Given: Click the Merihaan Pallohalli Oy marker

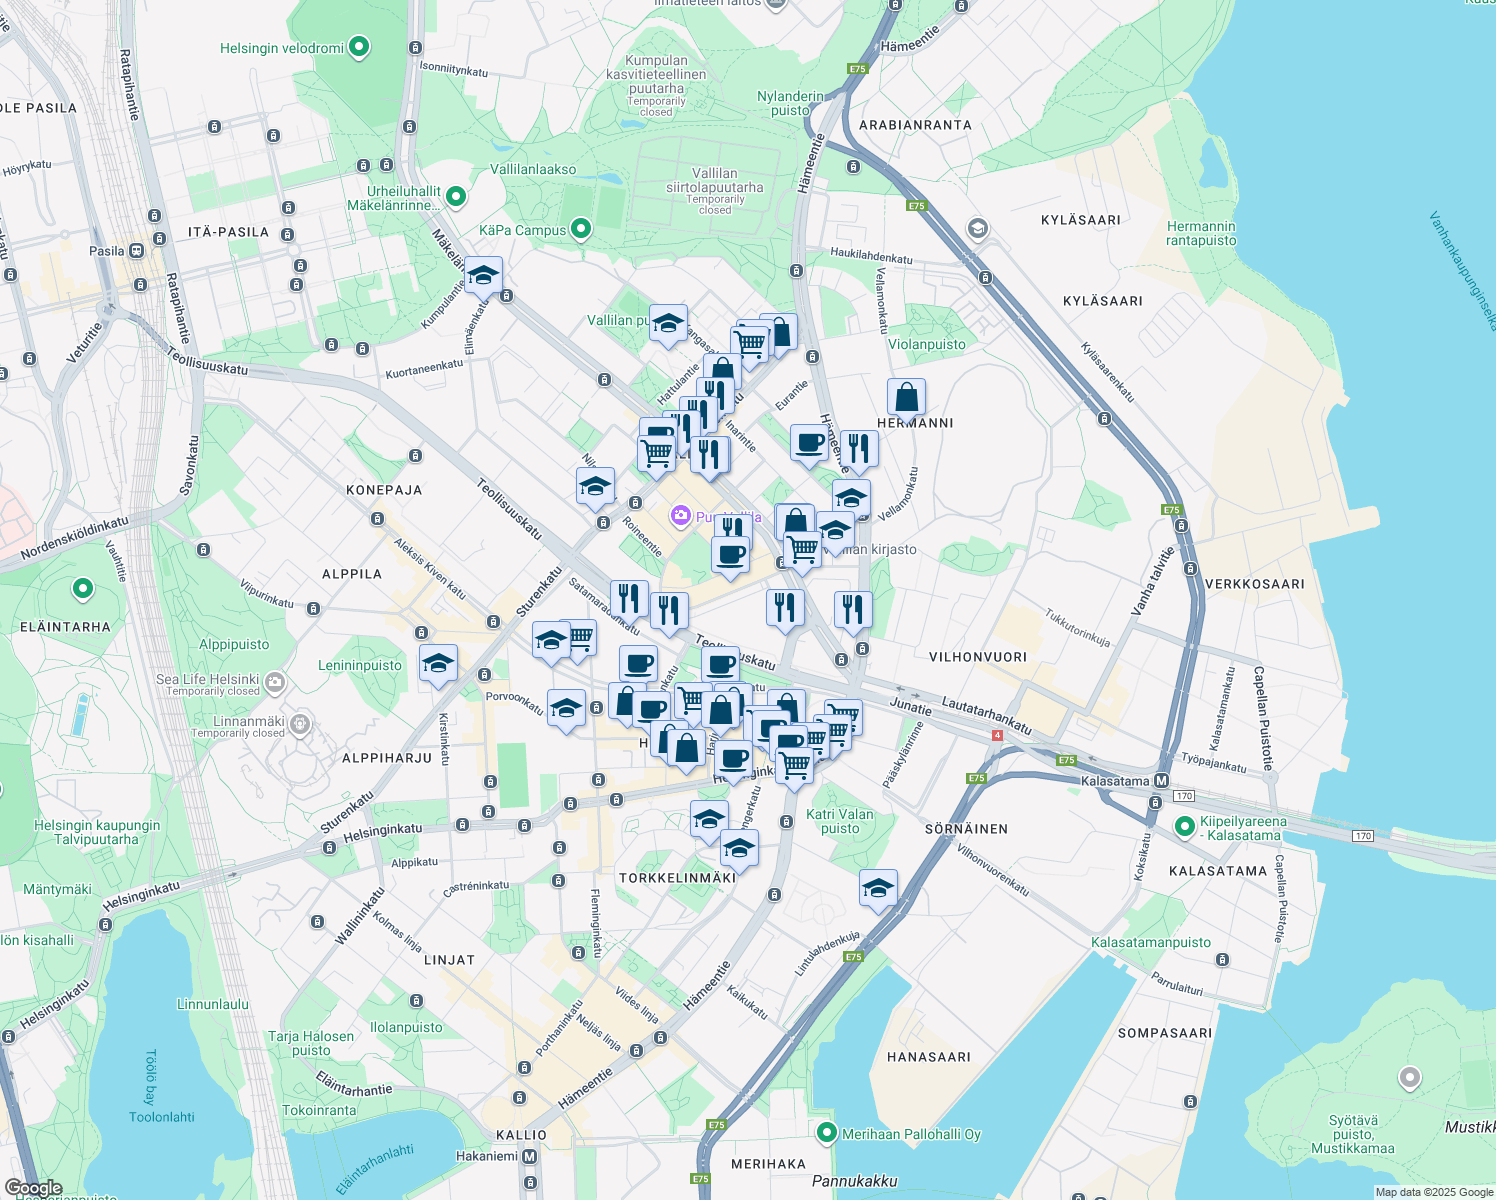Looking at the screenshot, I should [x=828, y=1134].
